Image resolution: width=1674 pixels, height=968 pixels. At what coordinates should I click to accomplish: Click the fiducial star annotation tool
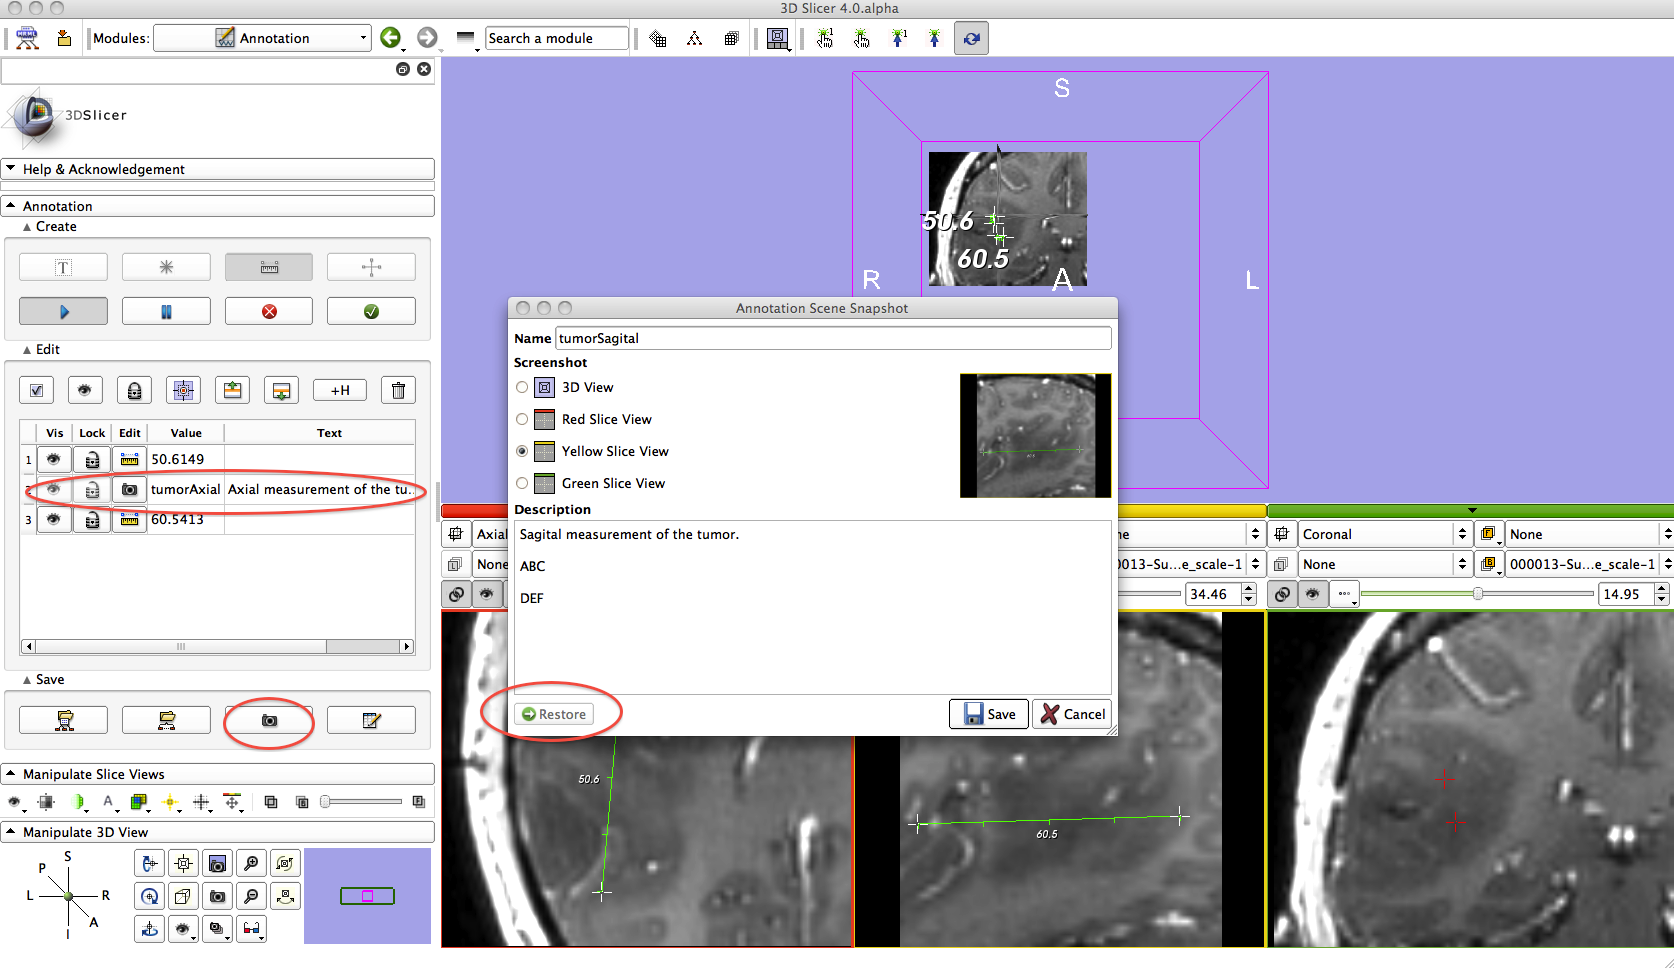point(166,267)
